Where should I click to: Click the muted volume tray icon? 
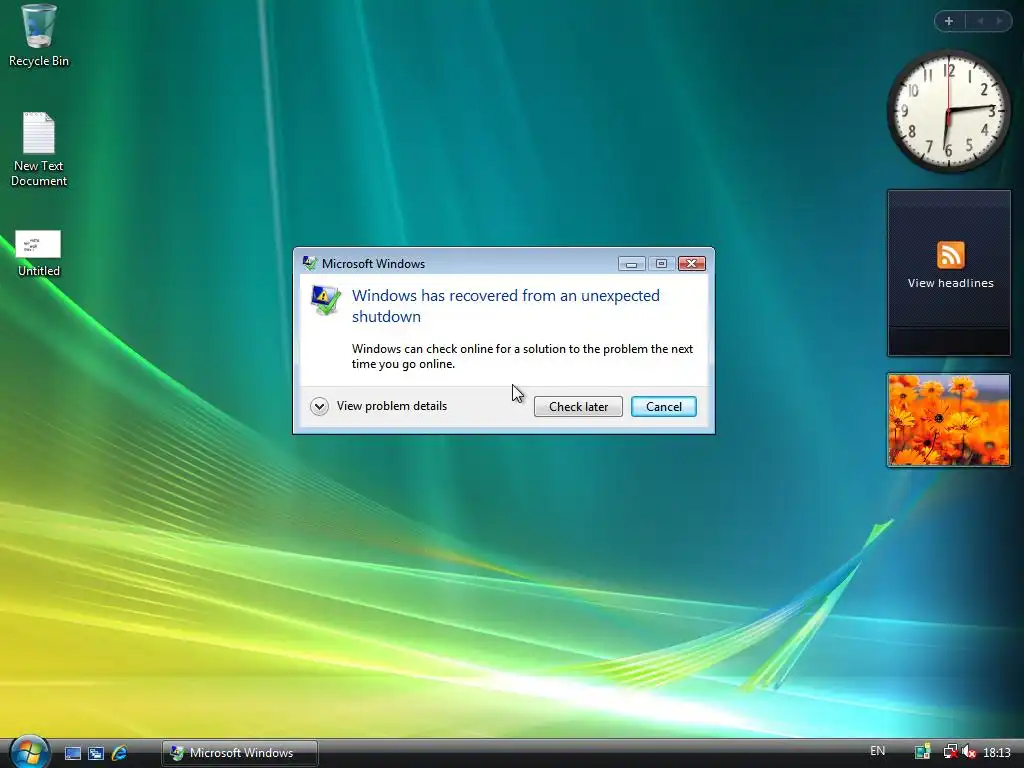[x=968, y=752]
